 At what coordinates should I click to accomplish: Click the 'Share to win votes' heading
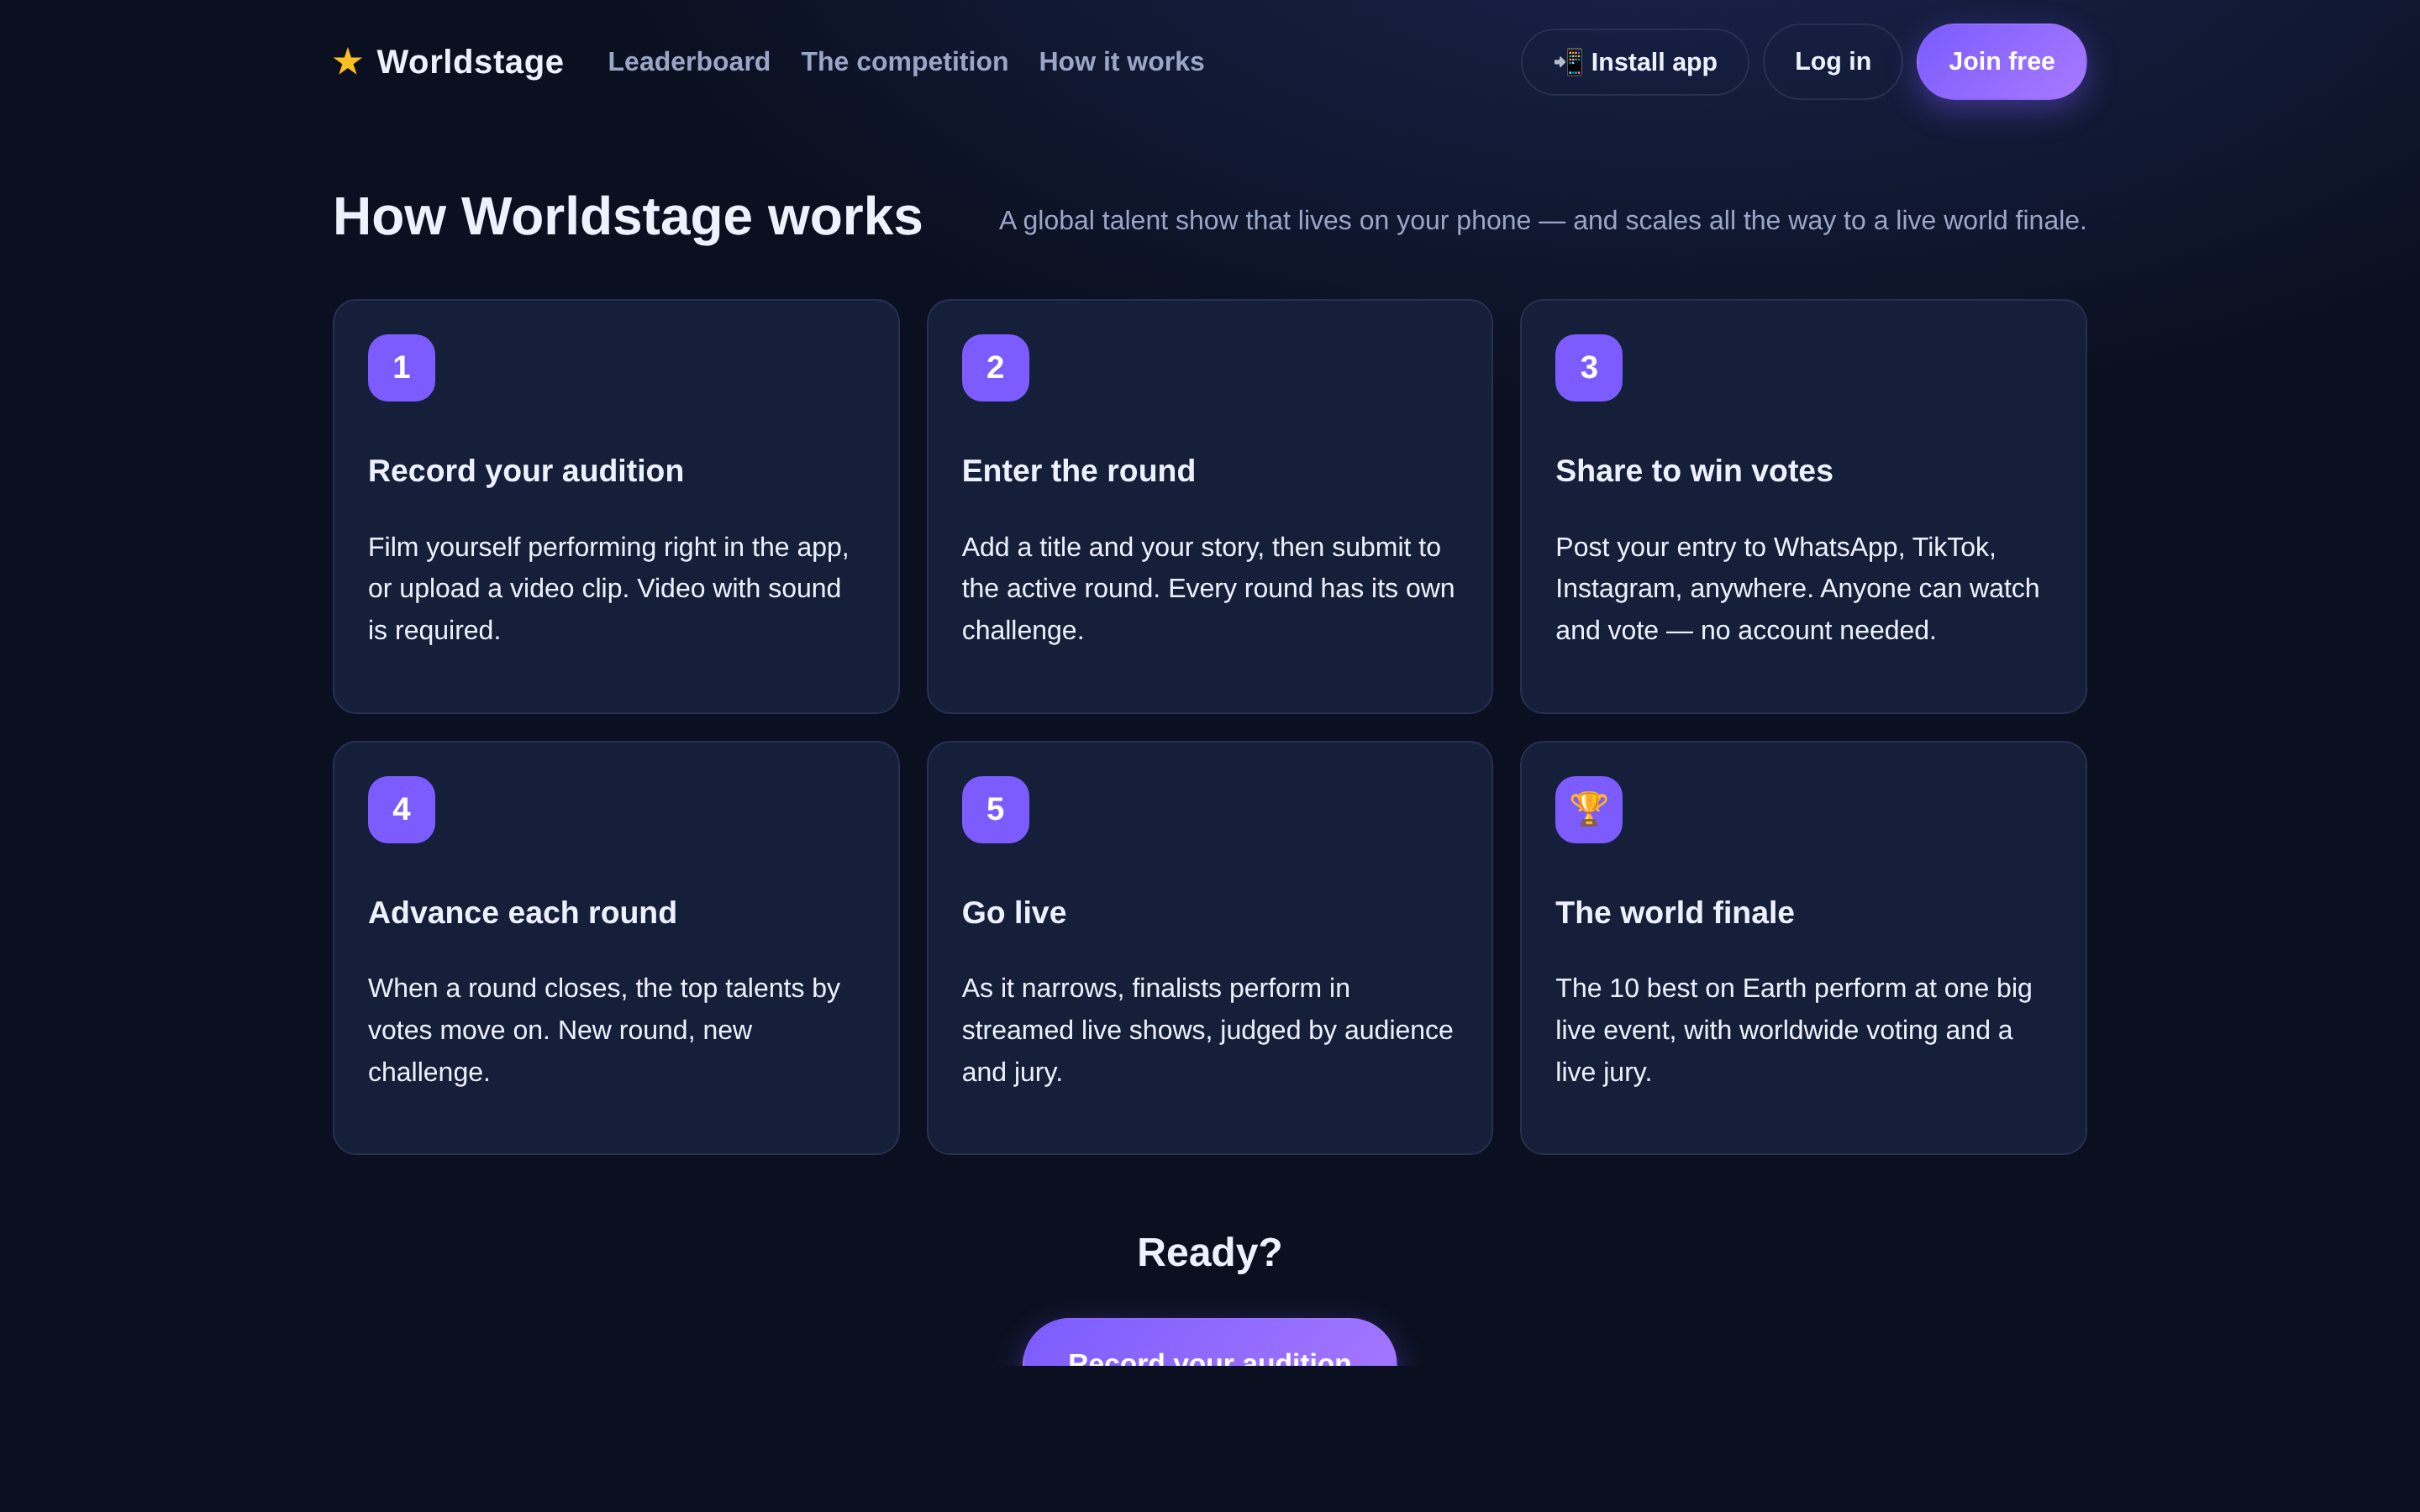1694,471
